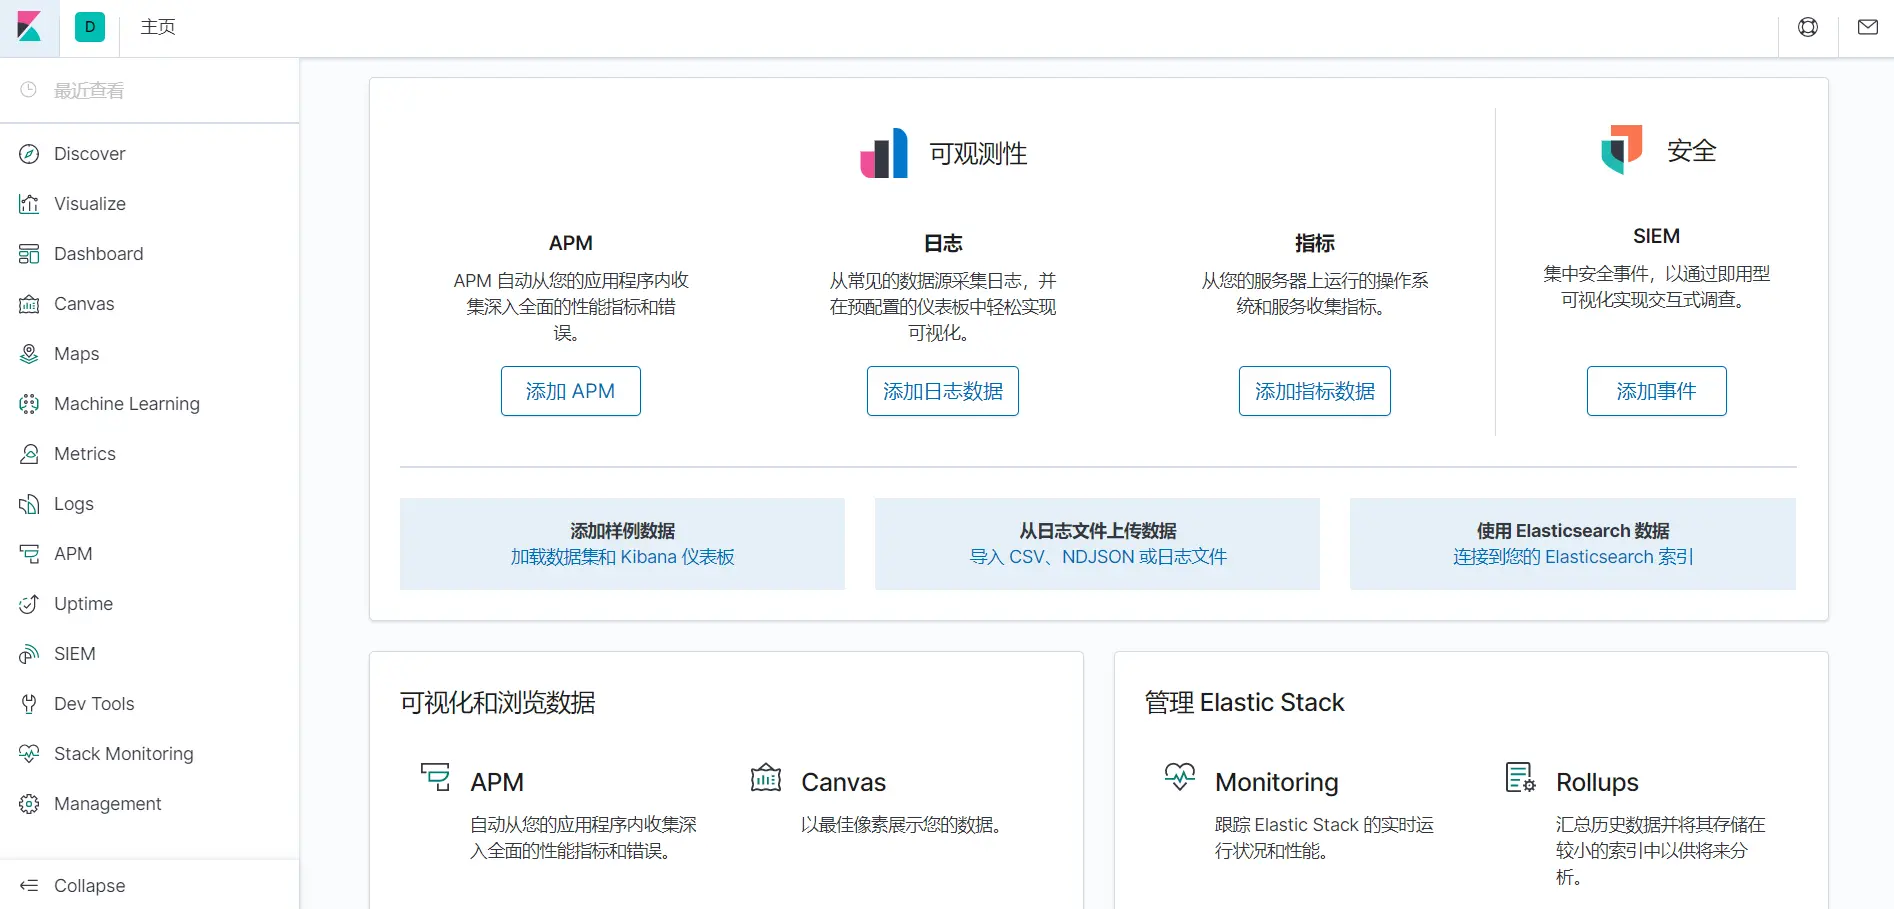Click the default space avatar D
1894x909 pixels.
pos(90,27)
